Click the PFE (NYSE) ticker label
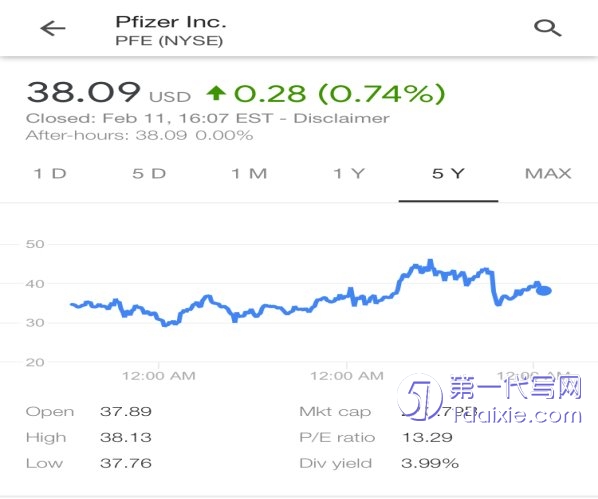Image resolution: width=598 pixels, height=499 pixels. coord(169,41)
